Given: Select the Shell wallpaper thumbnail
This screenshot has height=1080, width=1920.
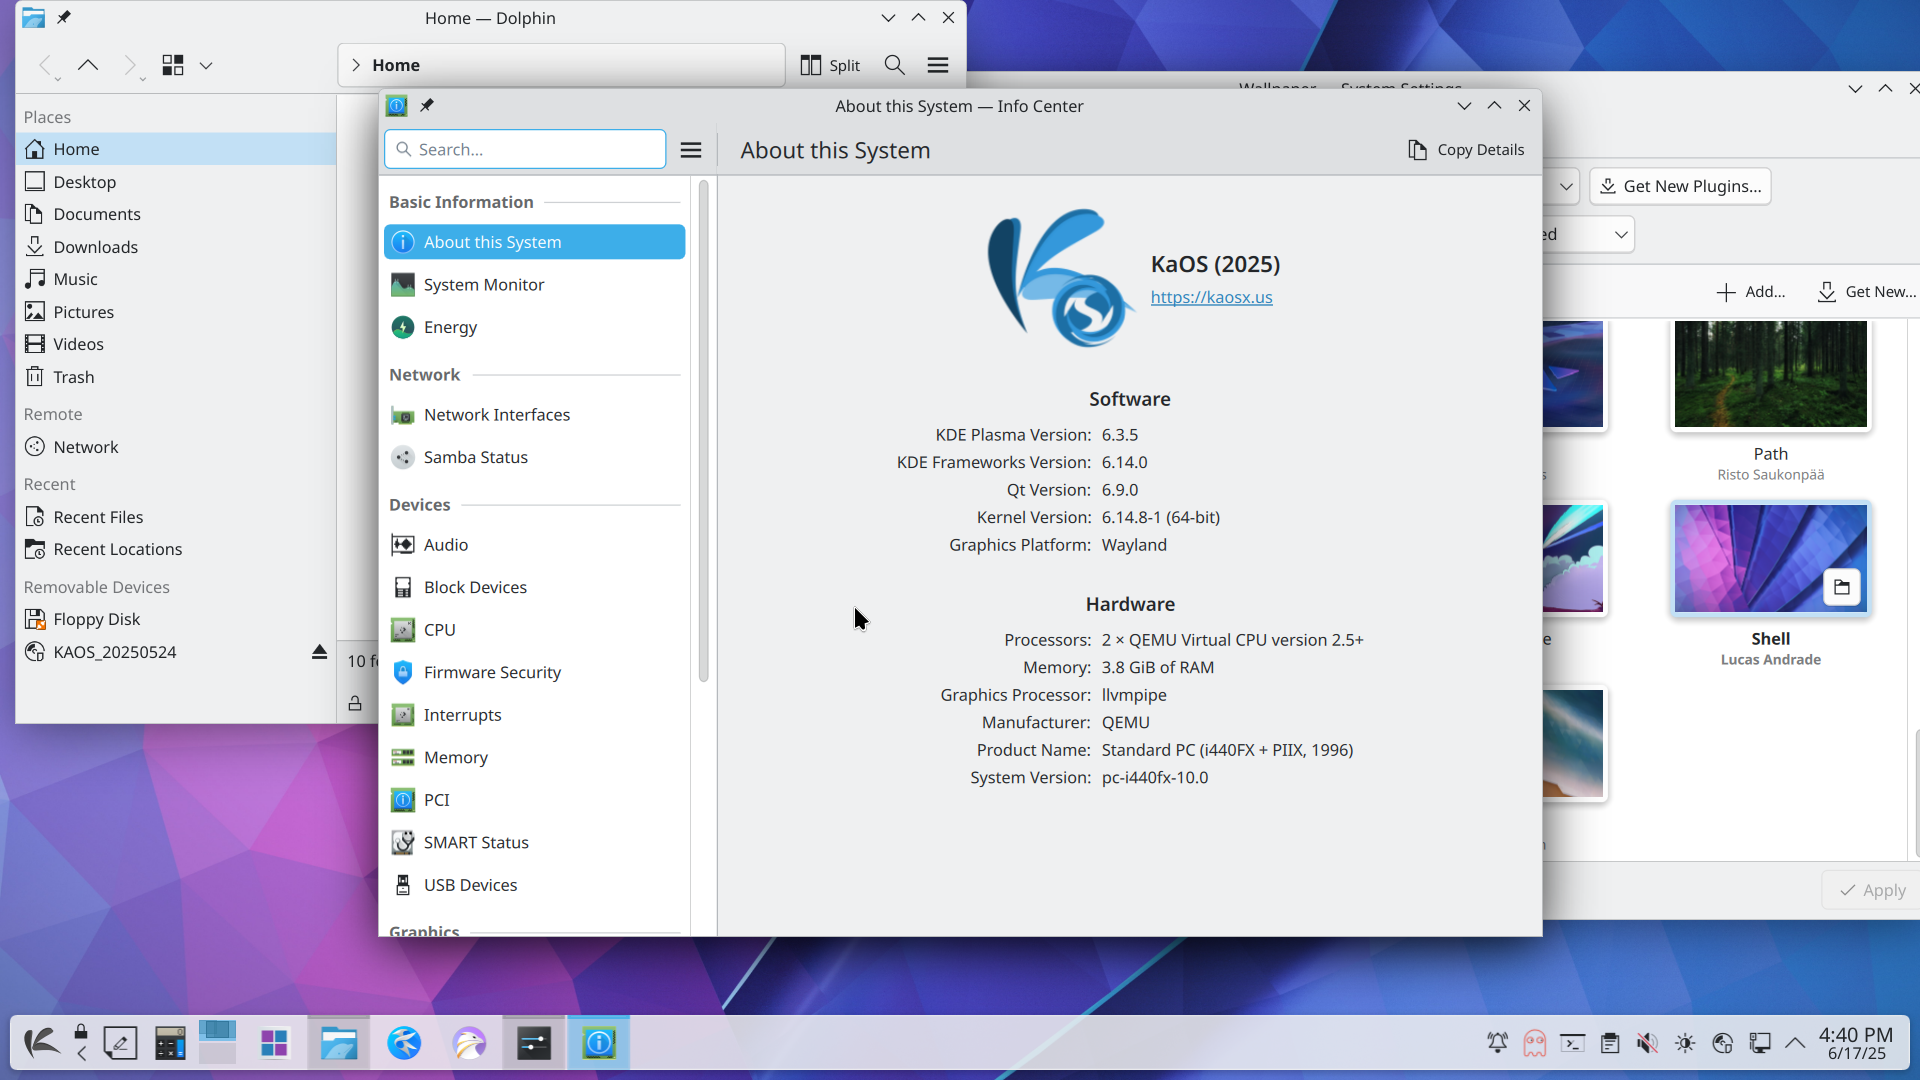Looking at the screenshot, I should tap(1770, 558).
